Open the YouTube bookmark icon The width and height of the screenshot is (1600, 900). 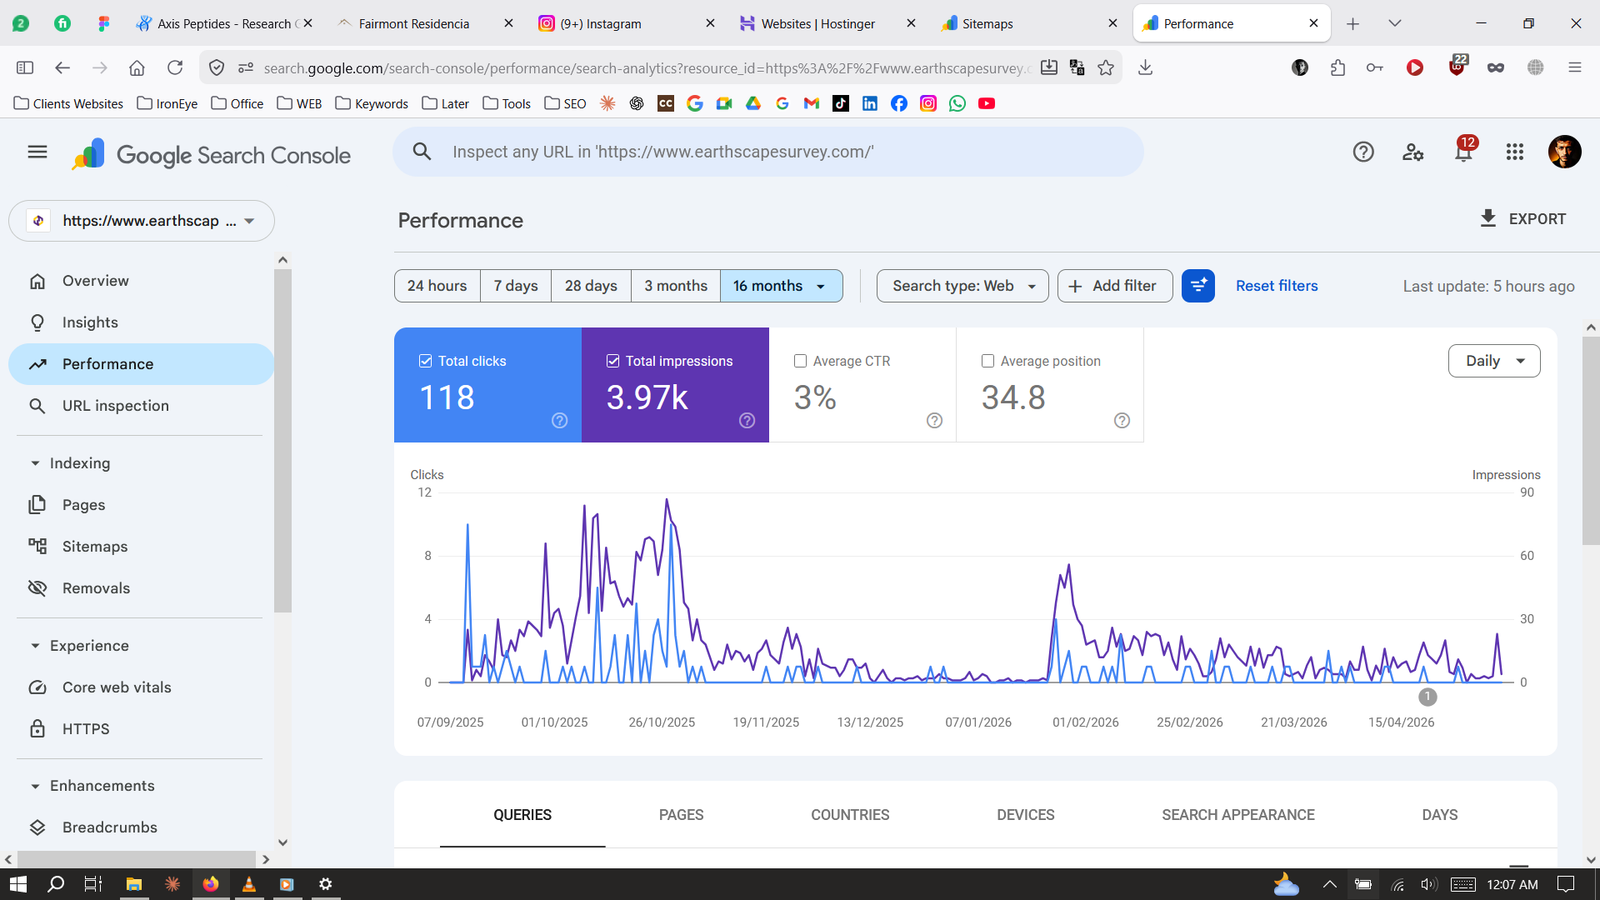pyautogui.click(x=987, y=103)
